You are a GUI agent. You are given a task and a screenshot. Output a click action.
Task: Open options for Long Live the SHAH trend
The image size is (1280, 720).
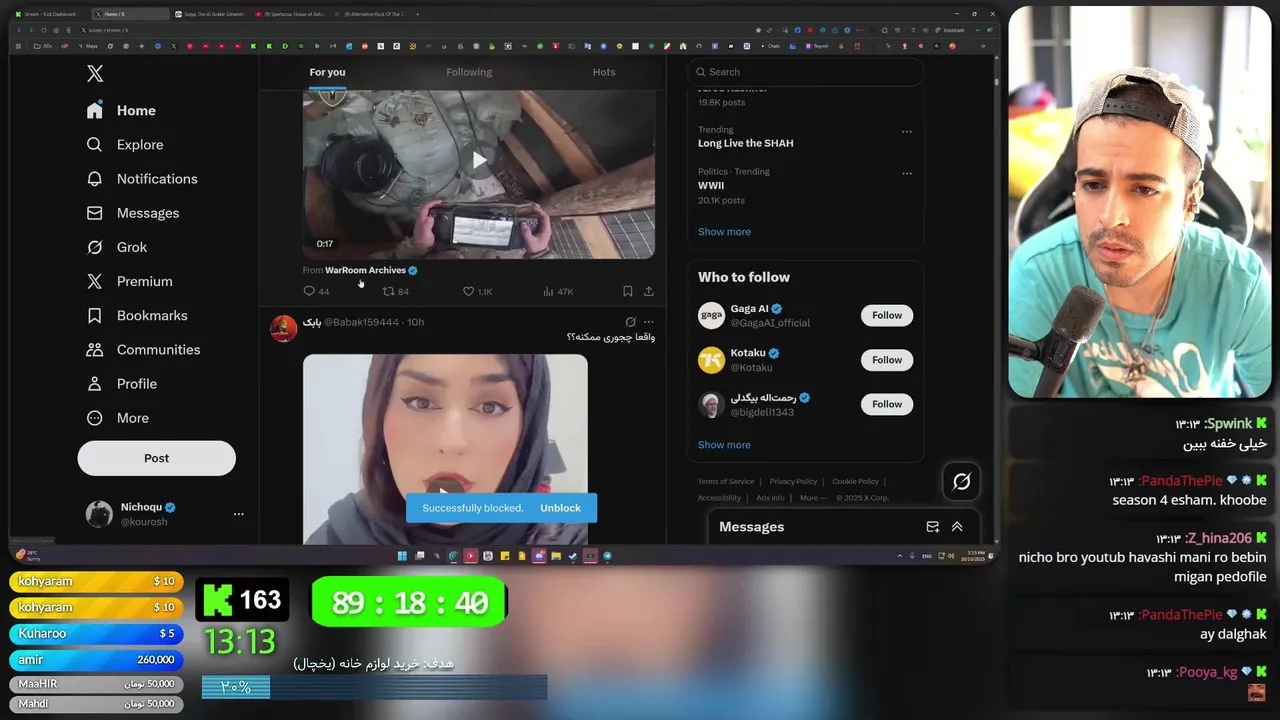coord(907,132)
